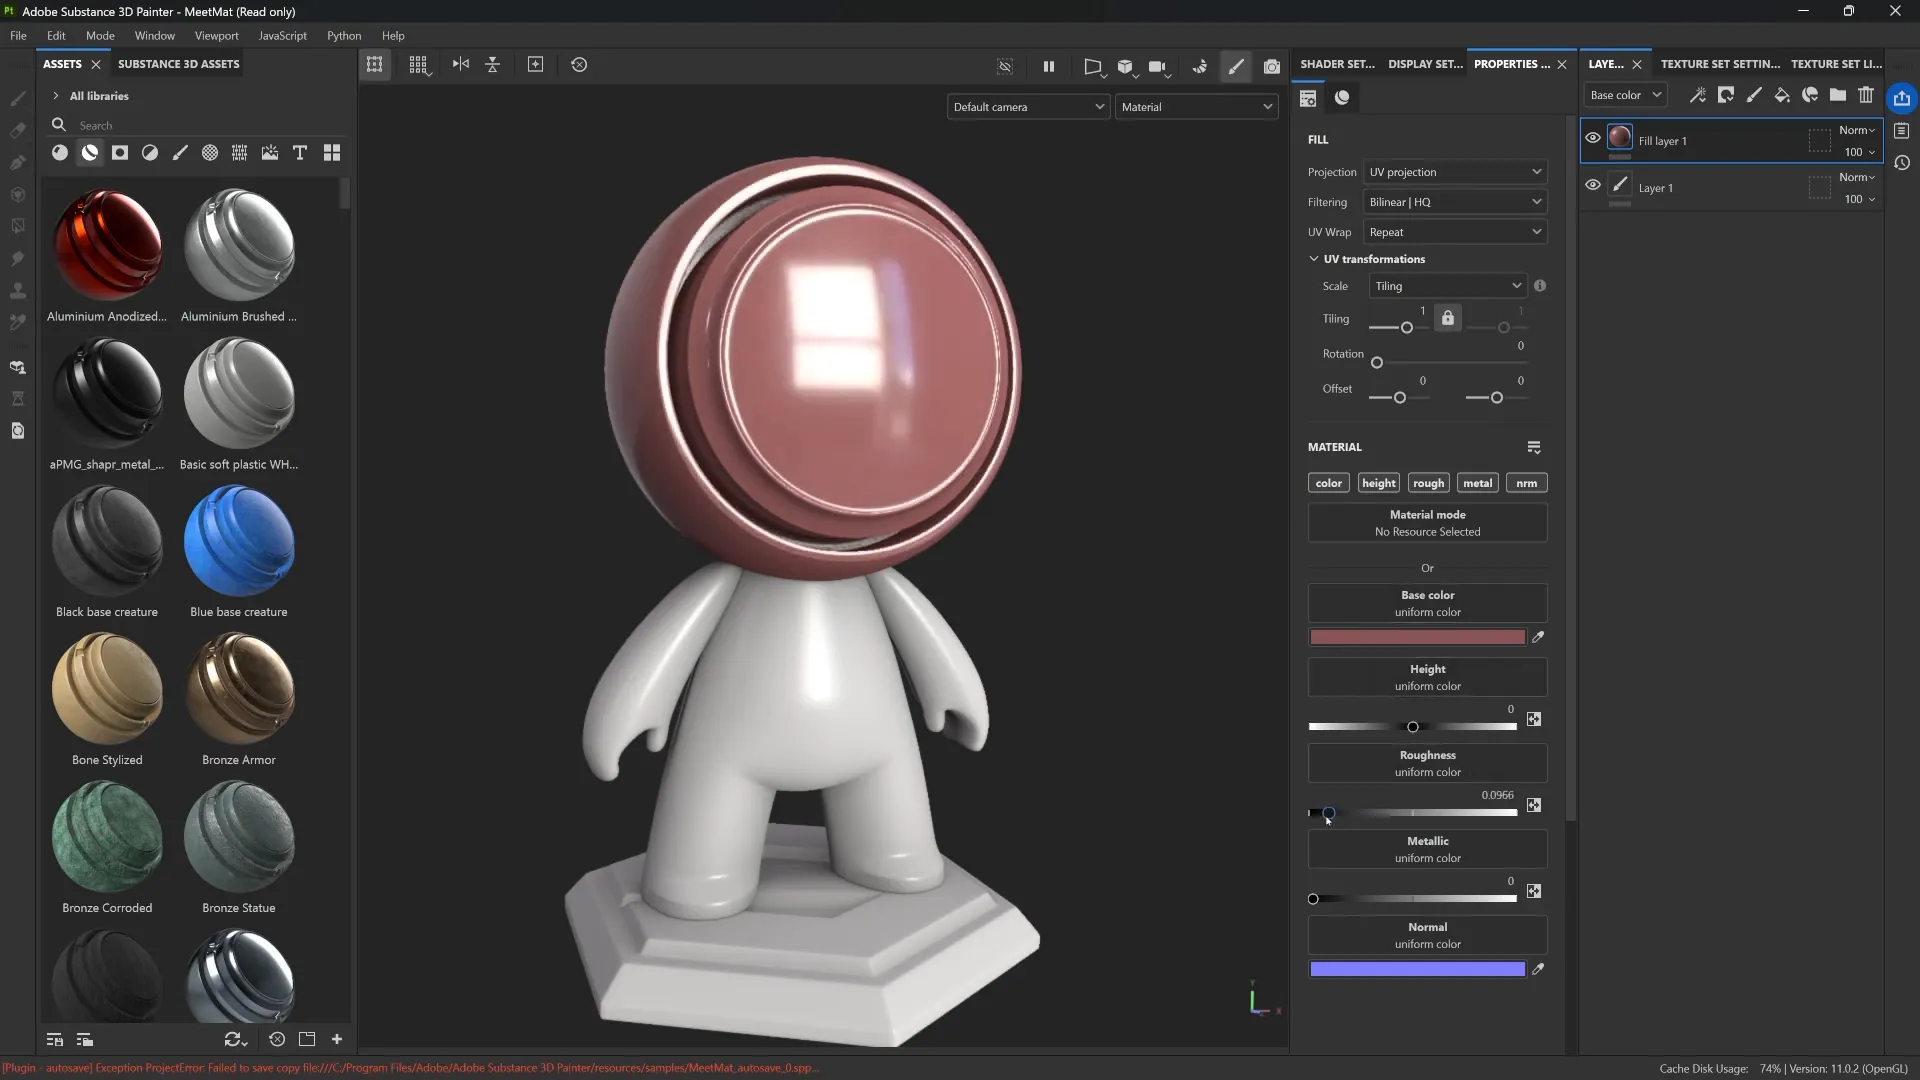This screenshot has height=1080, width=1920.
Task: Add a fill layer with bucket icon
Action: pos(1782,95)
